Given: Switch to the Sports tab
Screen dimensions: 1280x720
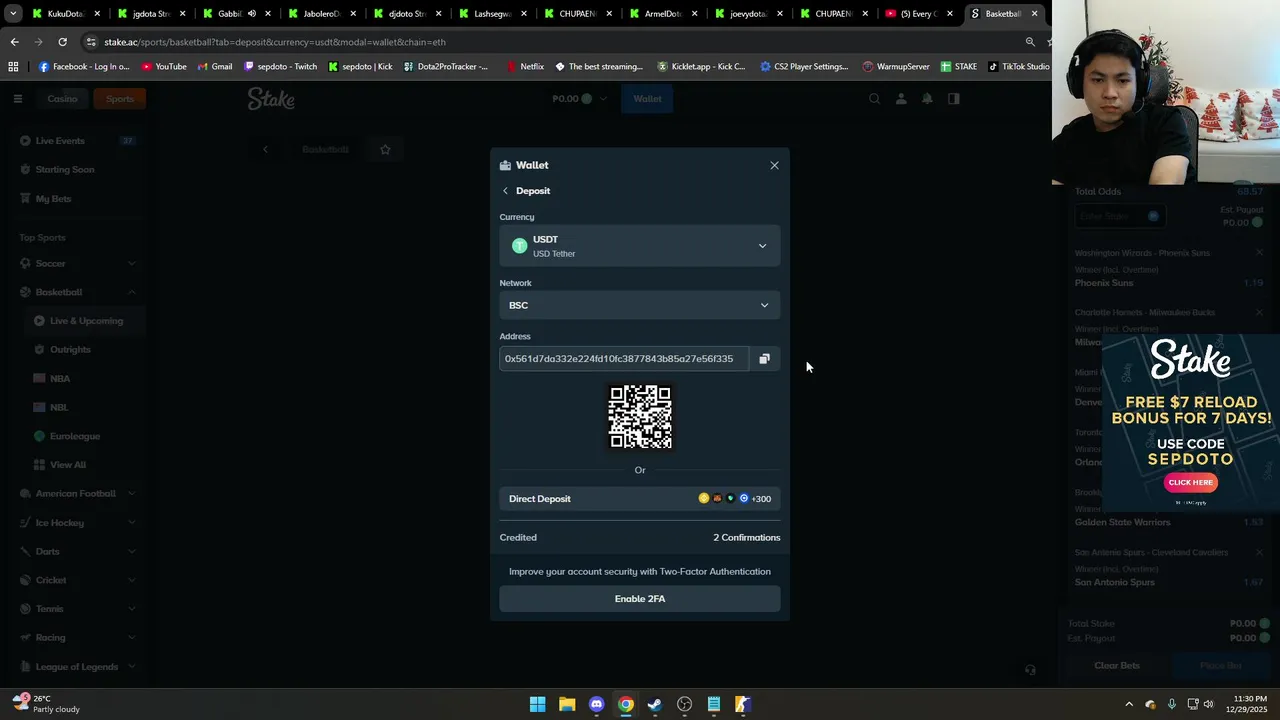Looking at the screenshot, I should (120, 99).
